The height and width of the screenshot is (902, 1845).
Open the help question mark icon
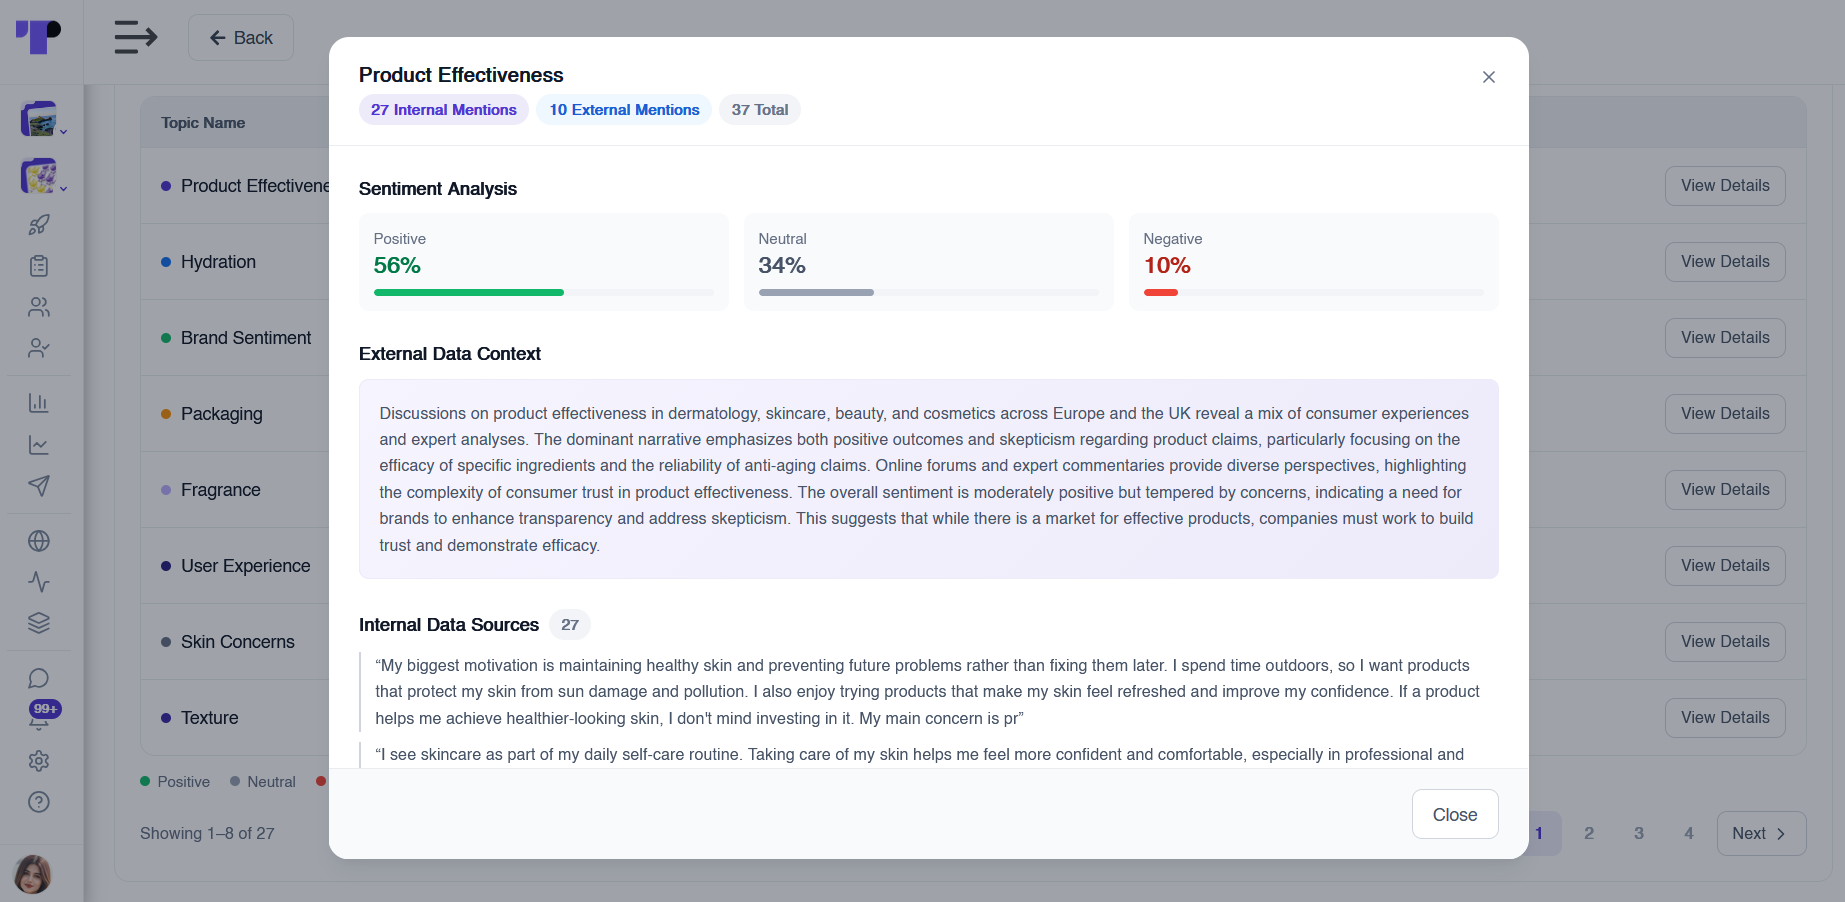39,802
